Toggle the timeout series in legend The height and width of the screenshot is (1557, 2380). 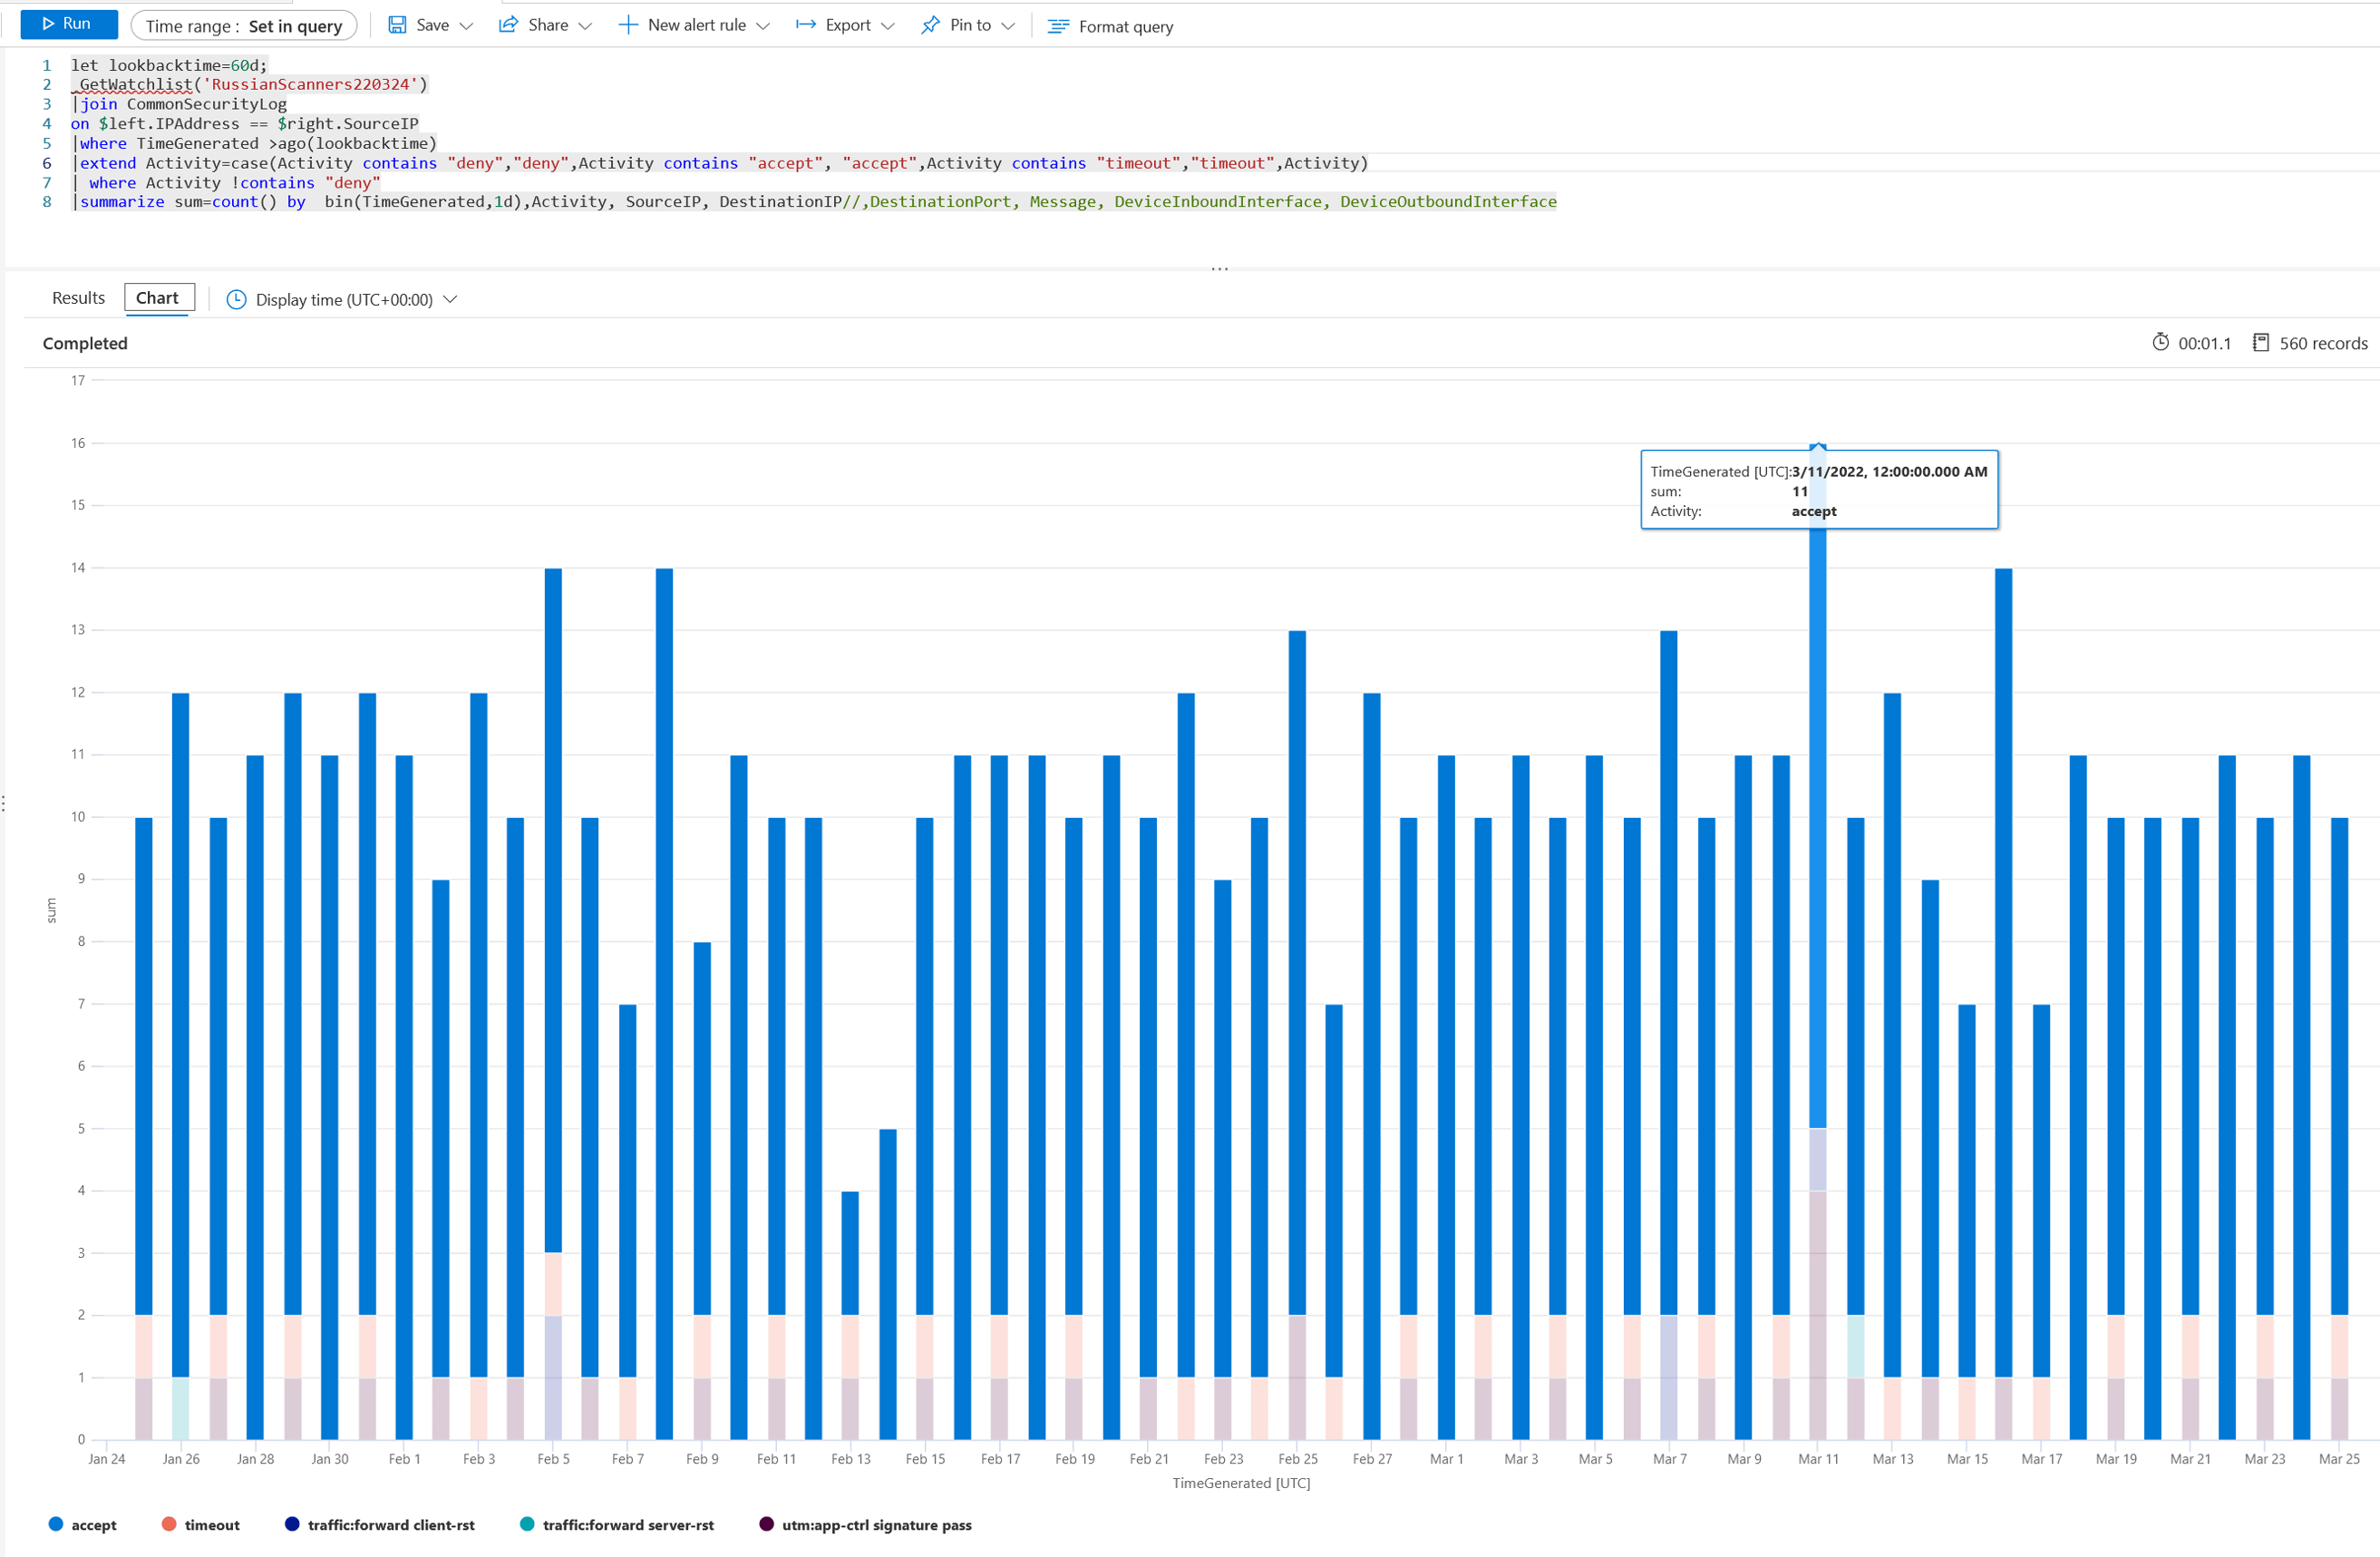(x=200, y=1524)
